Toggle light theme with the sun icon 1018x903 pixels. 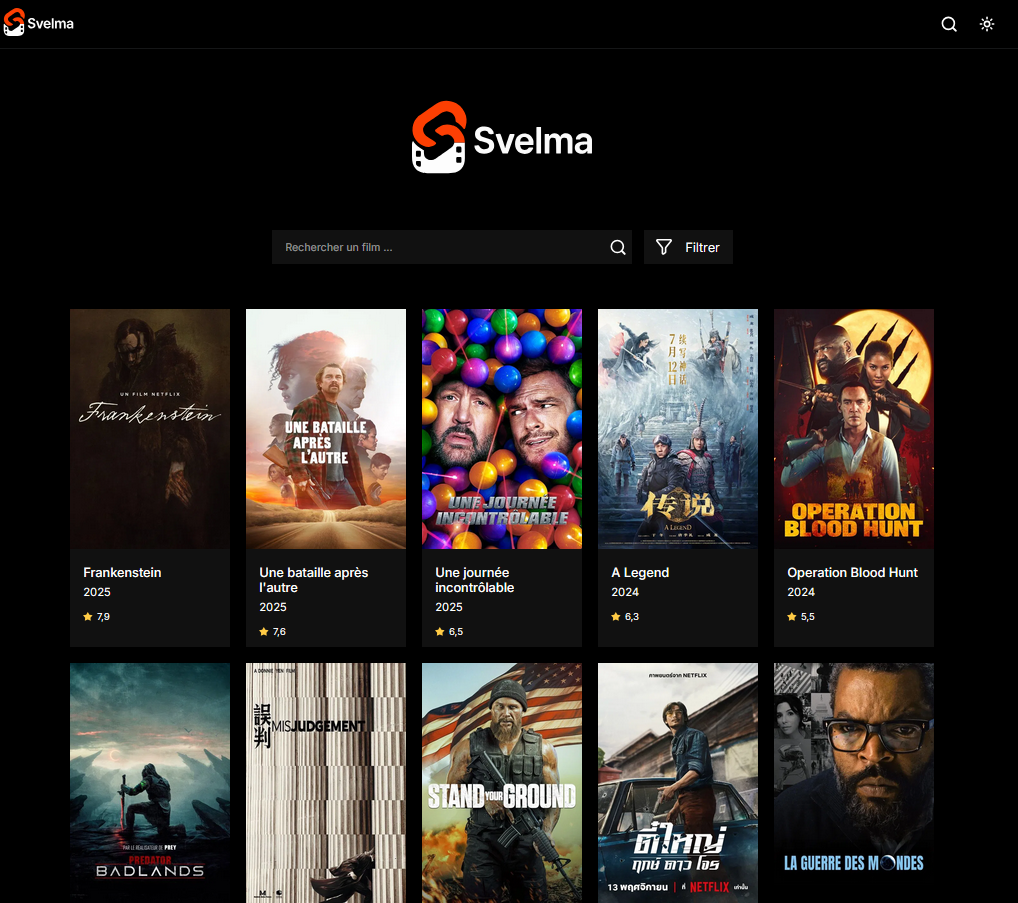click(987, 24)
